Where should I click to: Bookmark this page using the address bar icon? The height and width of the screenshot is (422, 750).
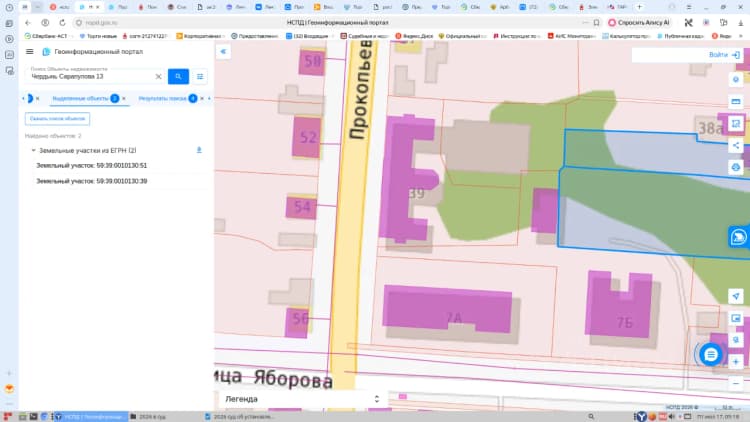pyautogui.click(x=596, y=22)
